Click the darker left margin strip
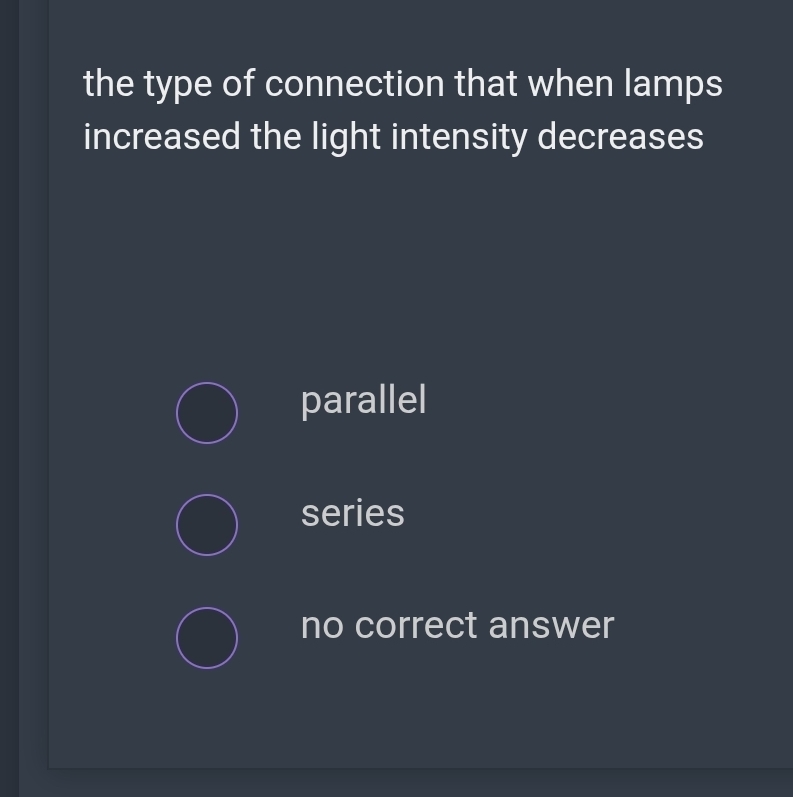793x797 pixels. point(9,400)
